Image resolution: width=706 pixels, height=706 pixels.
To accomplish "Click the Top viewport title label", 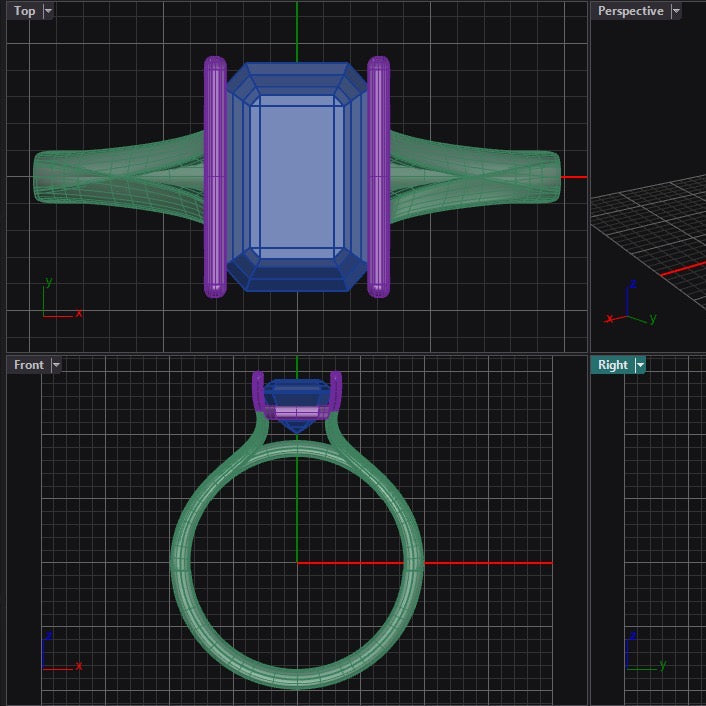I will pyautogui.click(x=24, y=11).
